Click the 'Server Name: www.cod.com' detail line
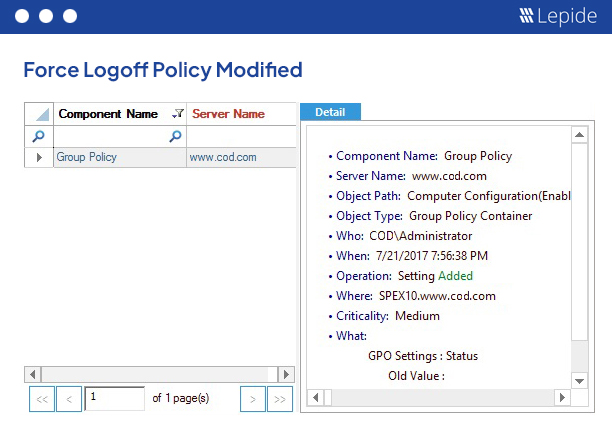The image size is (612, 430). 407,176
